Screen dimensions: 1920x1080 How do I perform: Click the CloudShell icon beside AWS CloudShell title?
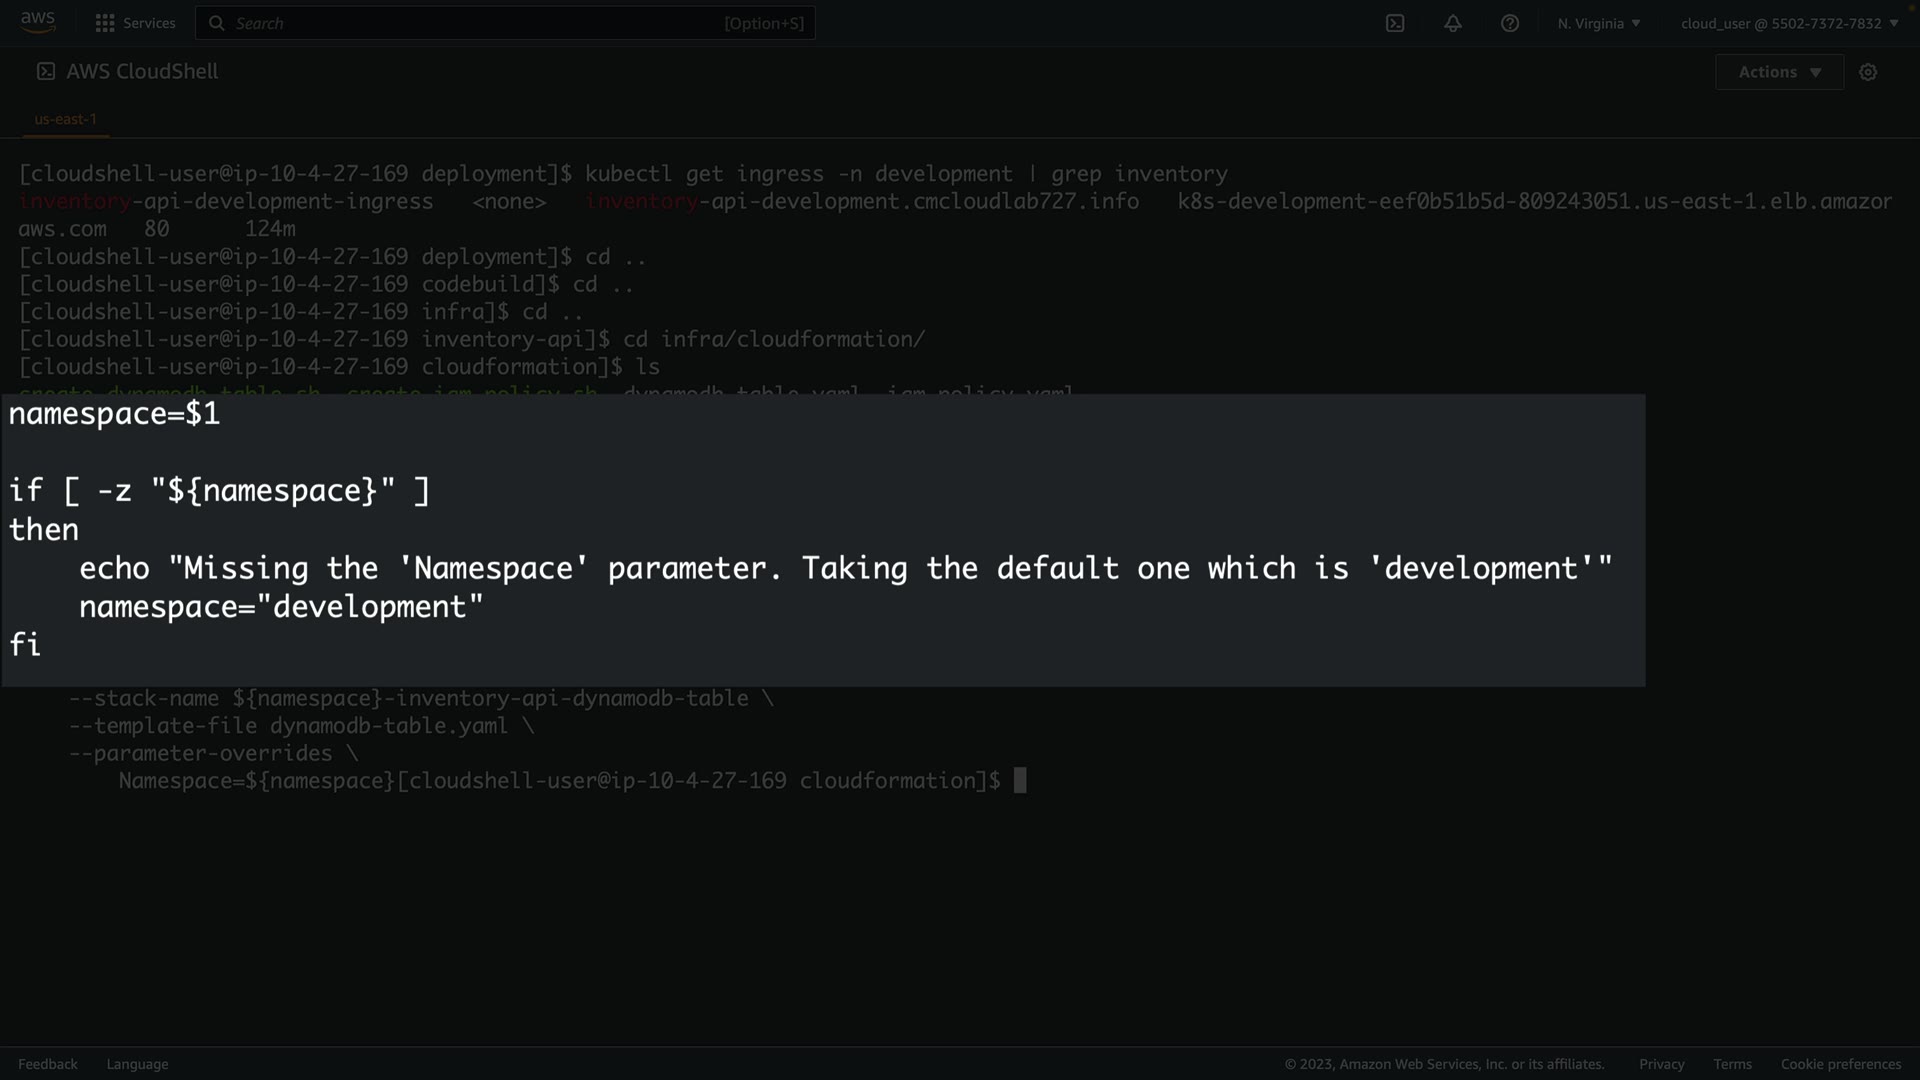46,71
